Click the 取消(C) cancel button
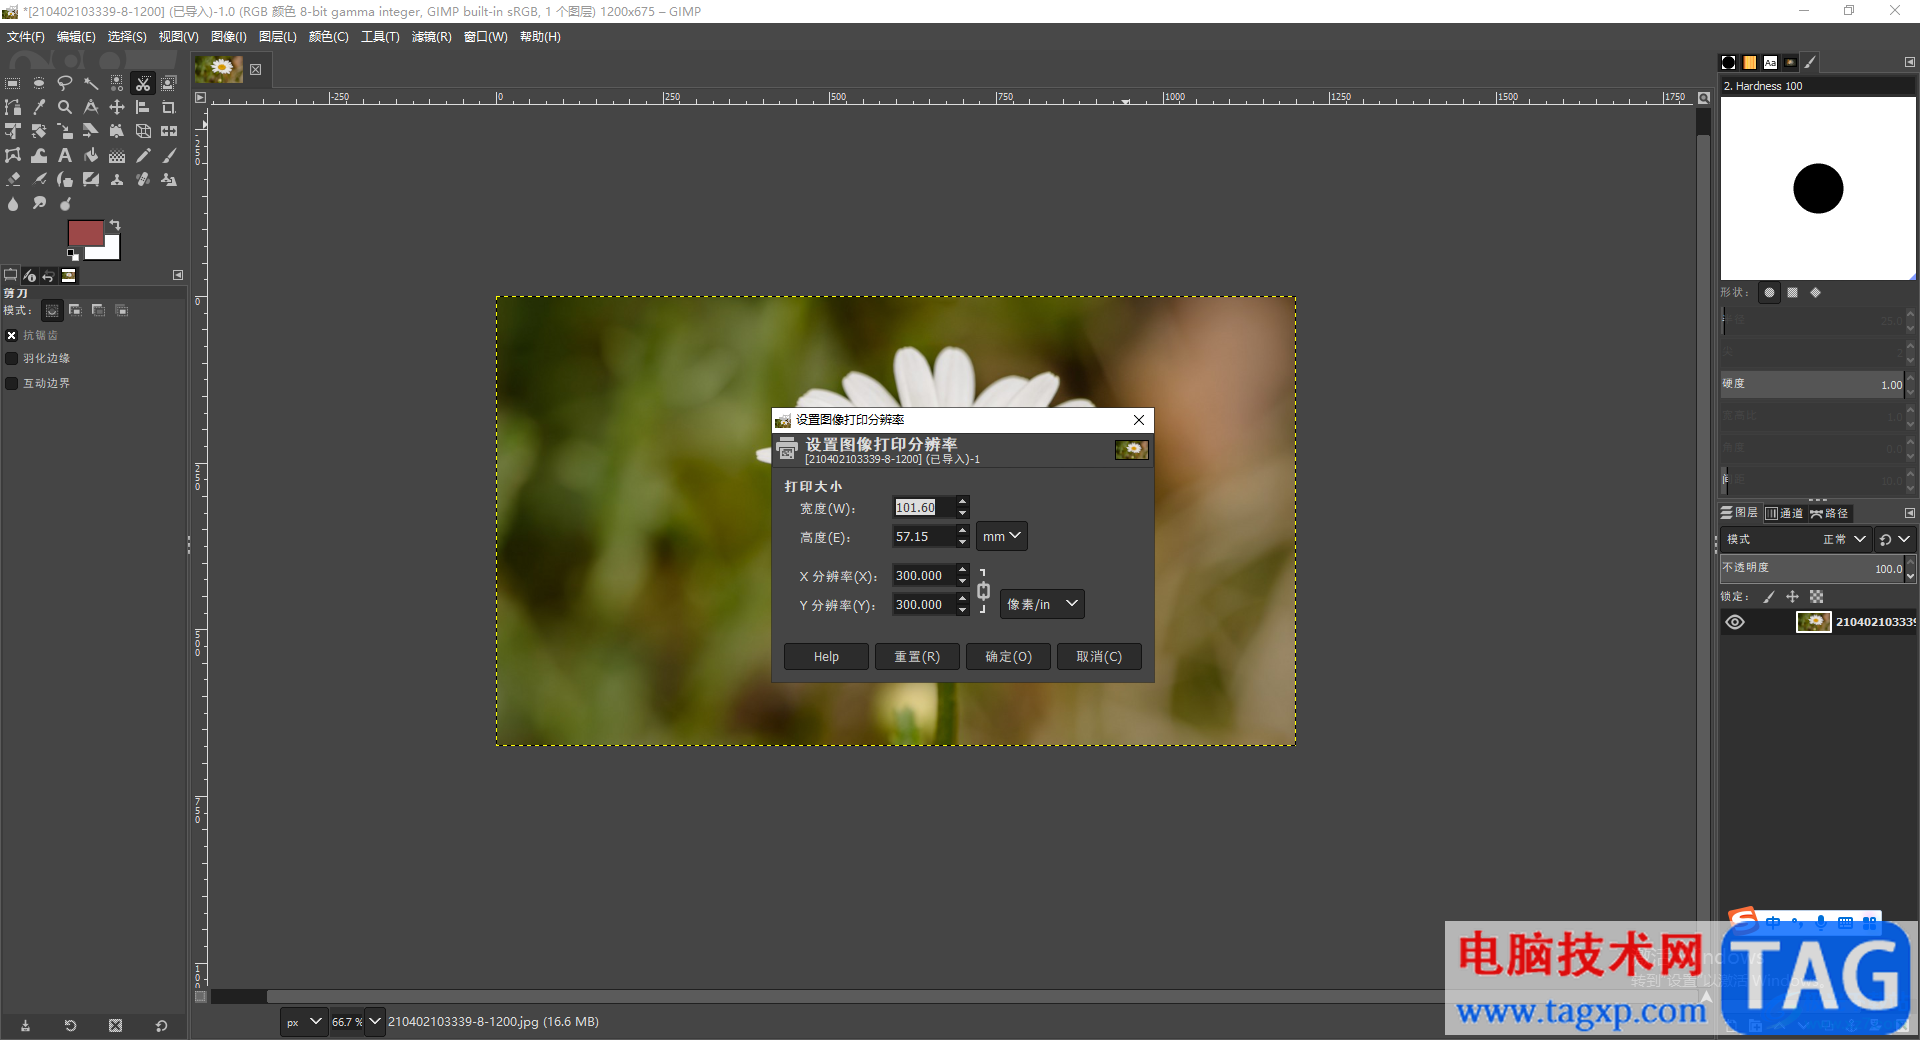The image size is (1920, 1040). click(1099, 657)
